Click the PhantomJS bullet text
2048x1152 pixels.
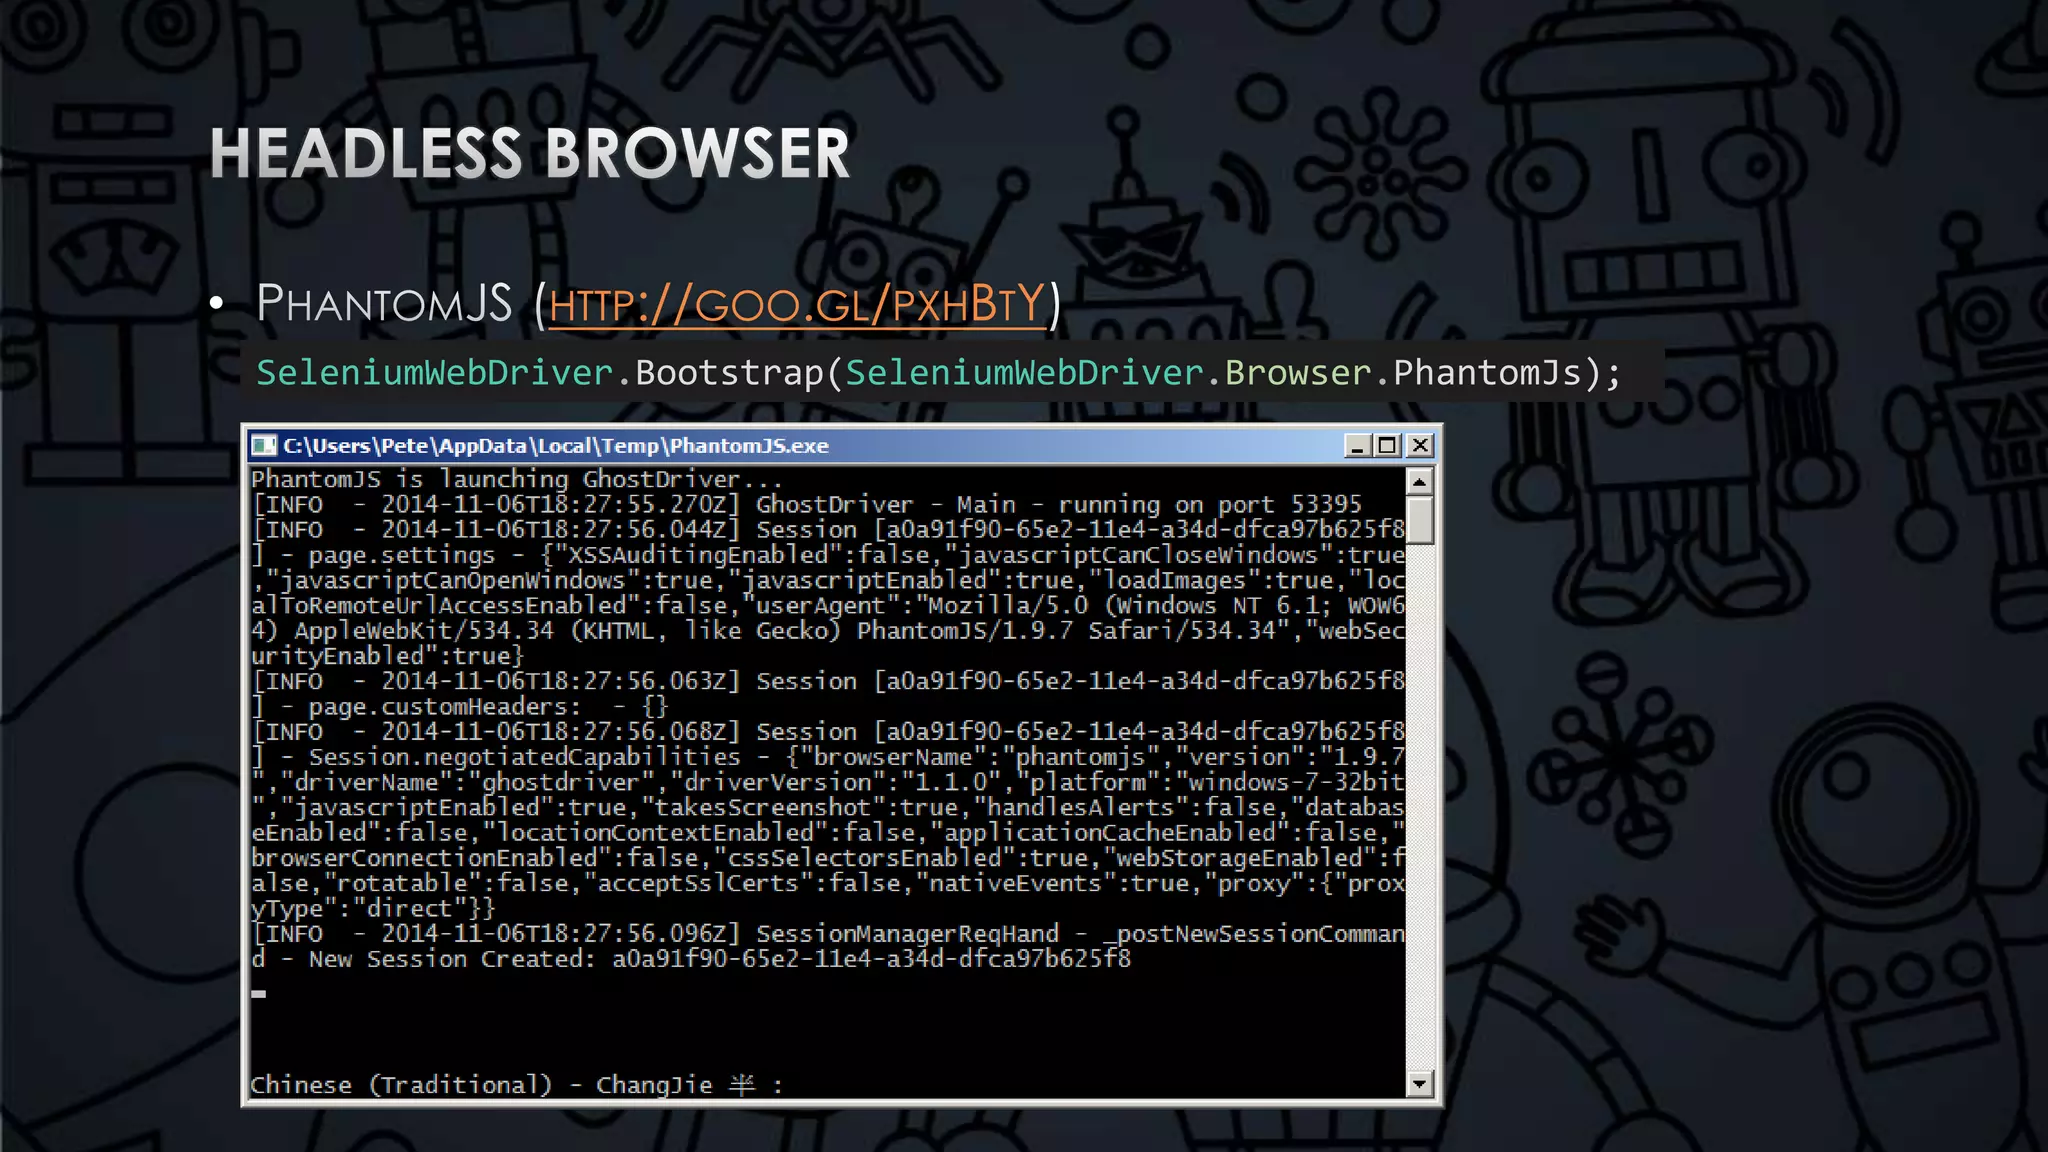tap(384, 304)
